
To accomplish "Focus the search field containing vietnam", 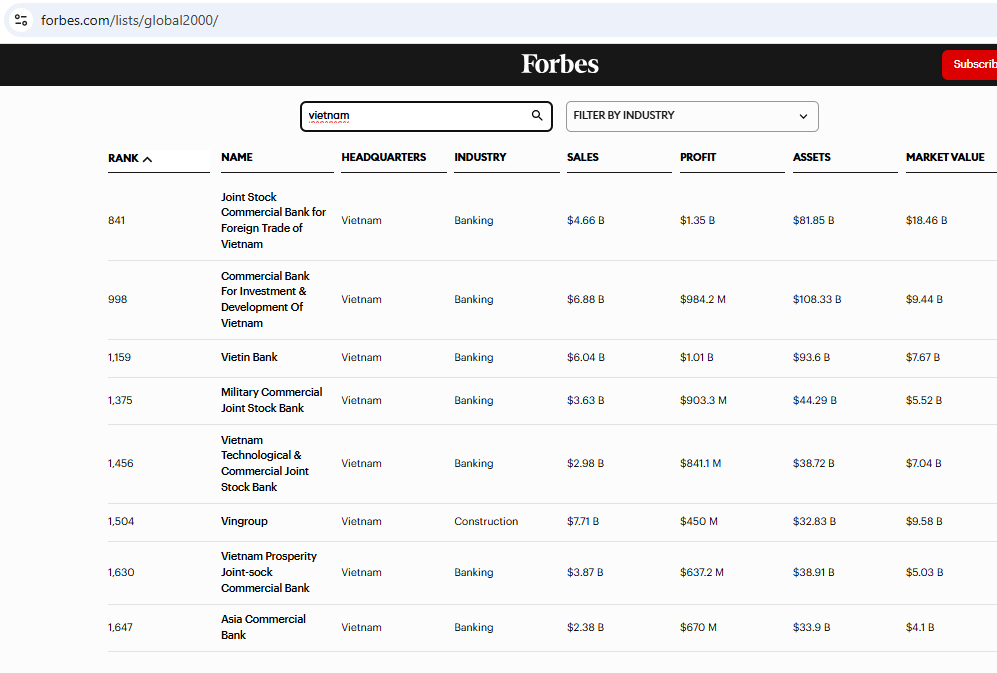I will (415, 116).
